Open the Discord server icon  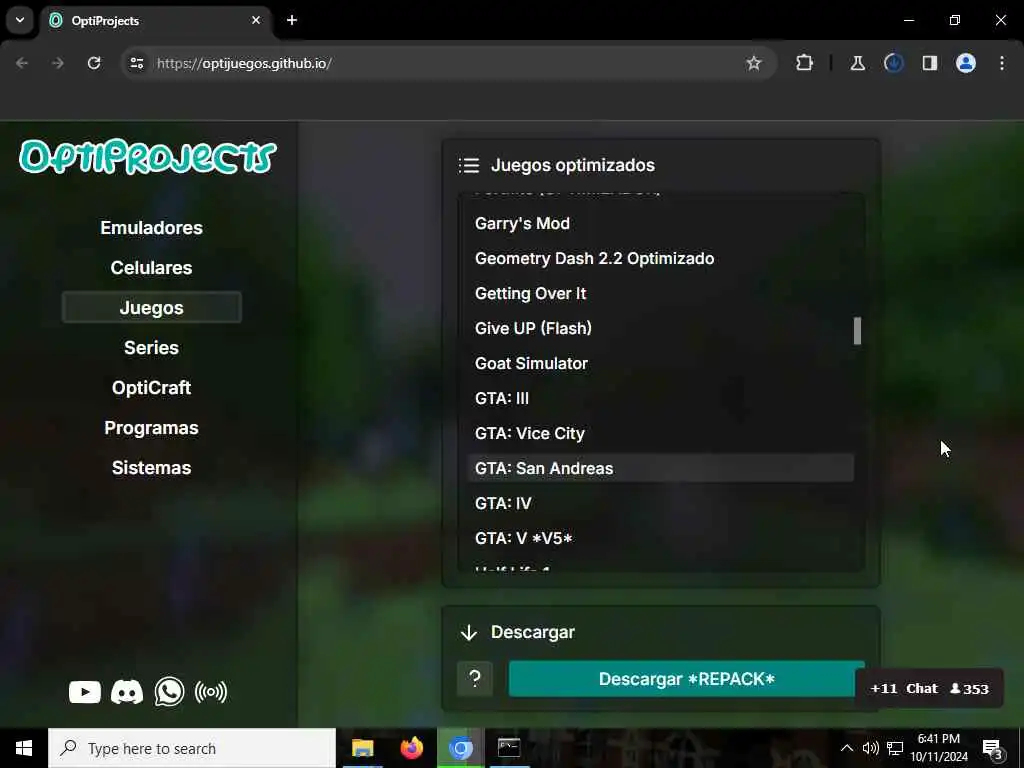coord(127,692)
